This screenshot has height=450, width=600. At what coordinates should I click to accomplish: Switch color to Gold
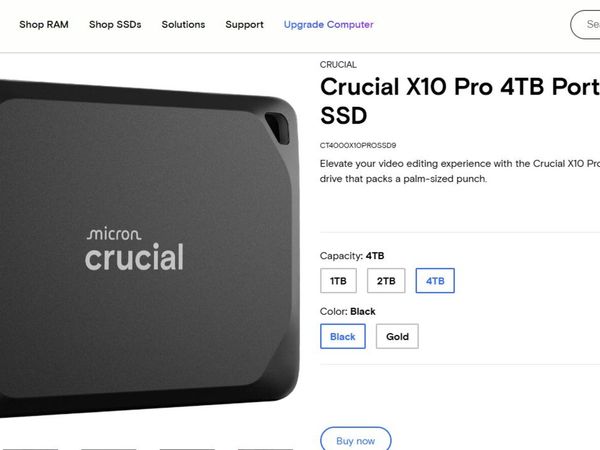[397, 336]
